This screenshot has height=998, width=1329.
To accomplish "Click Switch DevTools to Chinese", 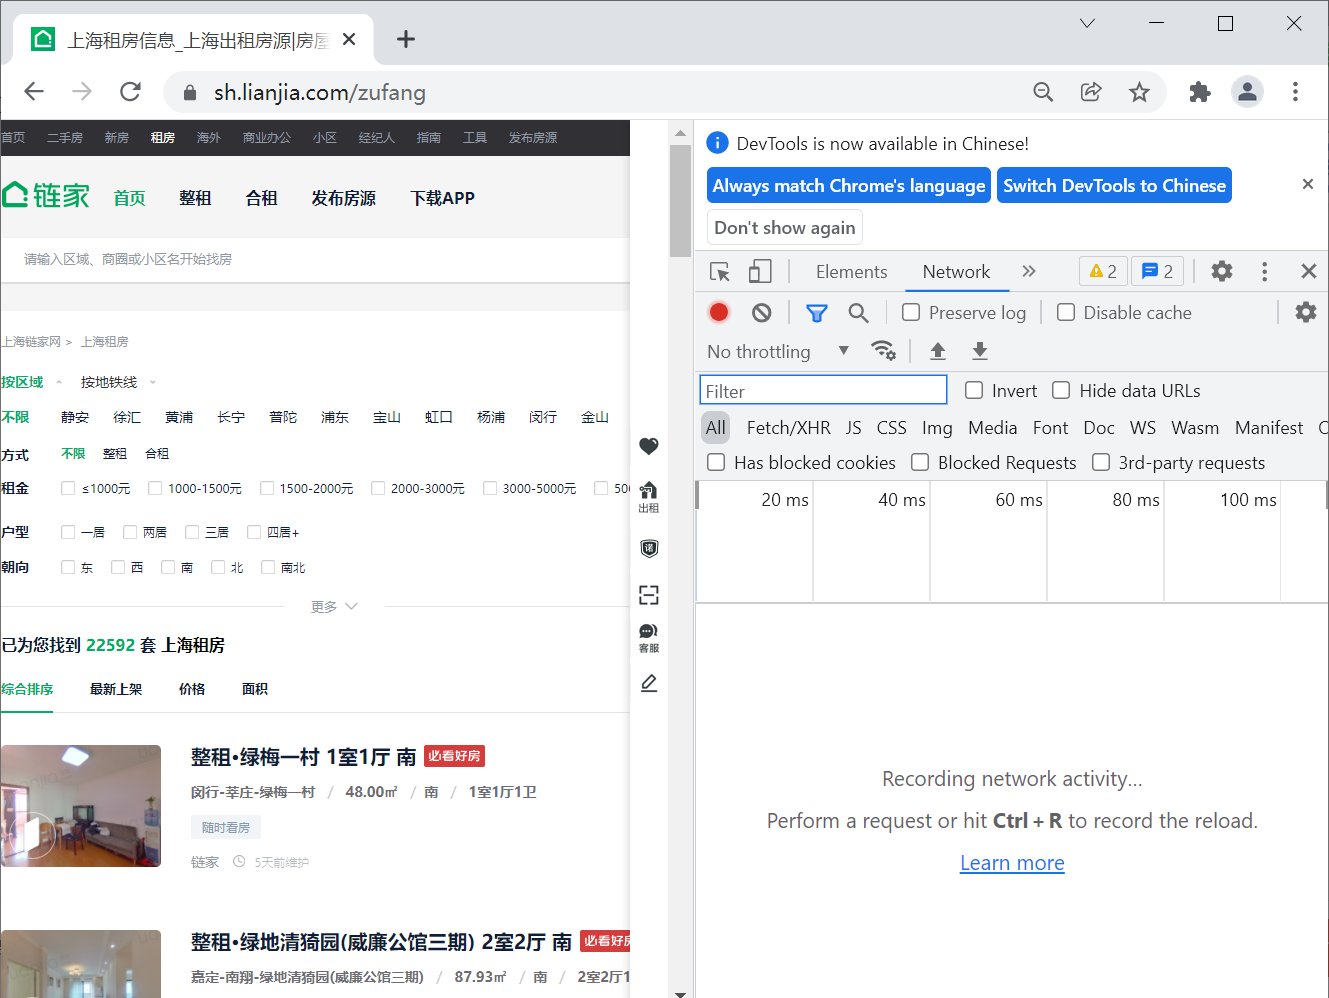I will click(1114, 185).
